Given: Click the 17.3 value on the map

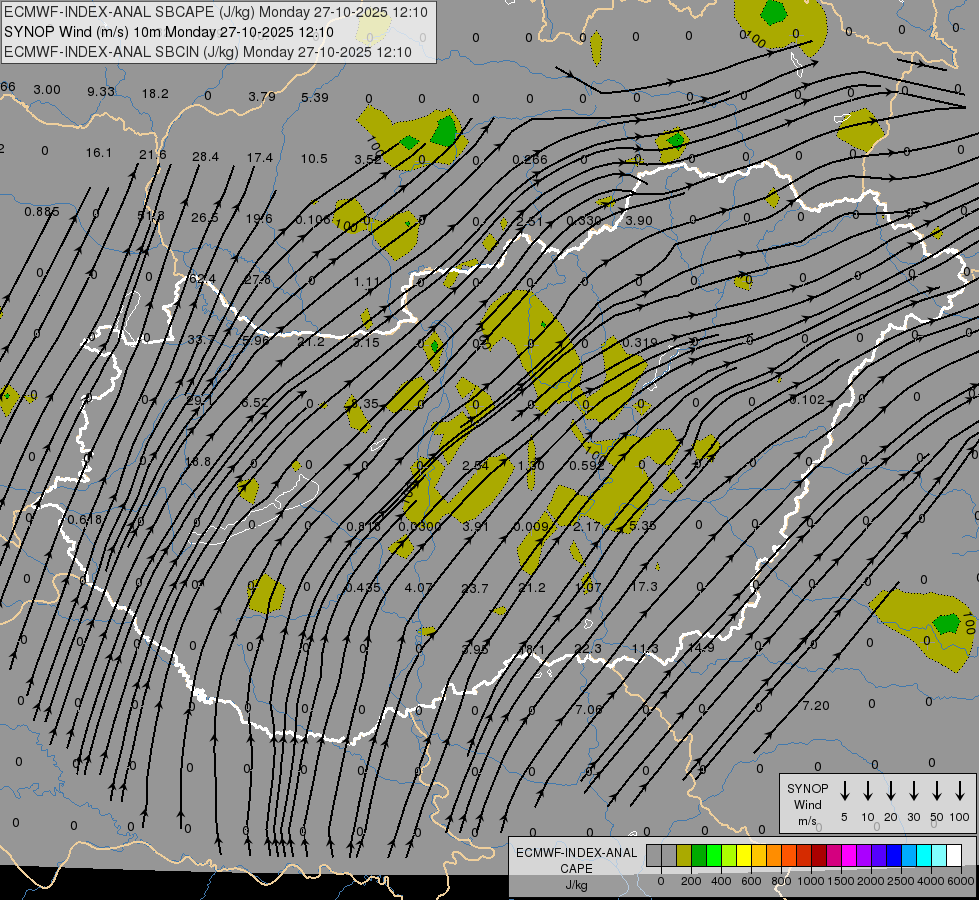Looking at the screenshot, I should coord(644,586).
